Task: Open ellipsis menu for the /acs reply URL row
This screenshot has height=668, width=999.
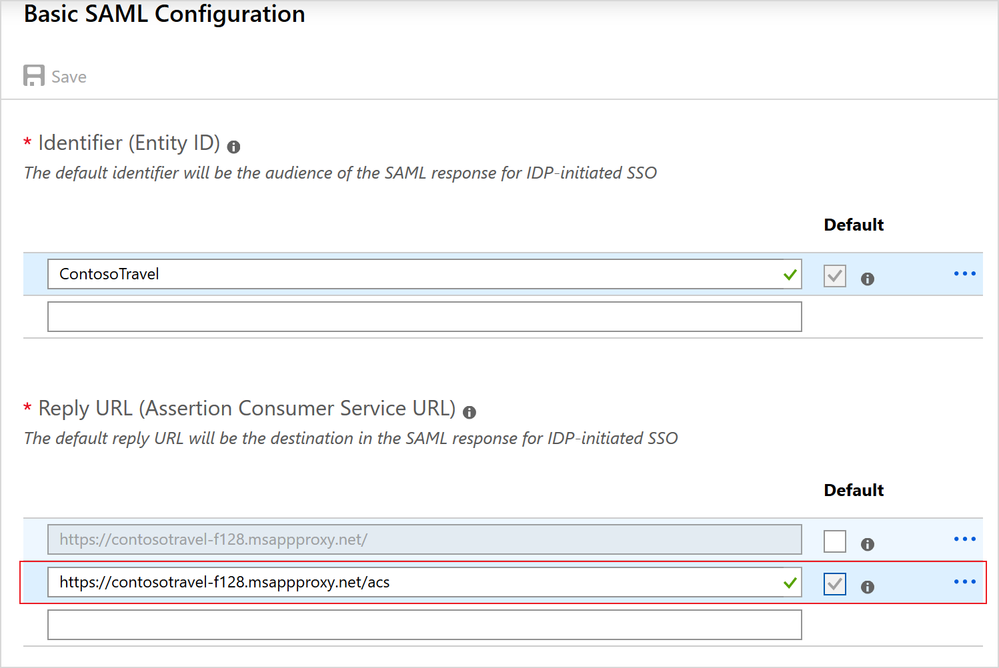Action: tap(964, 582)
